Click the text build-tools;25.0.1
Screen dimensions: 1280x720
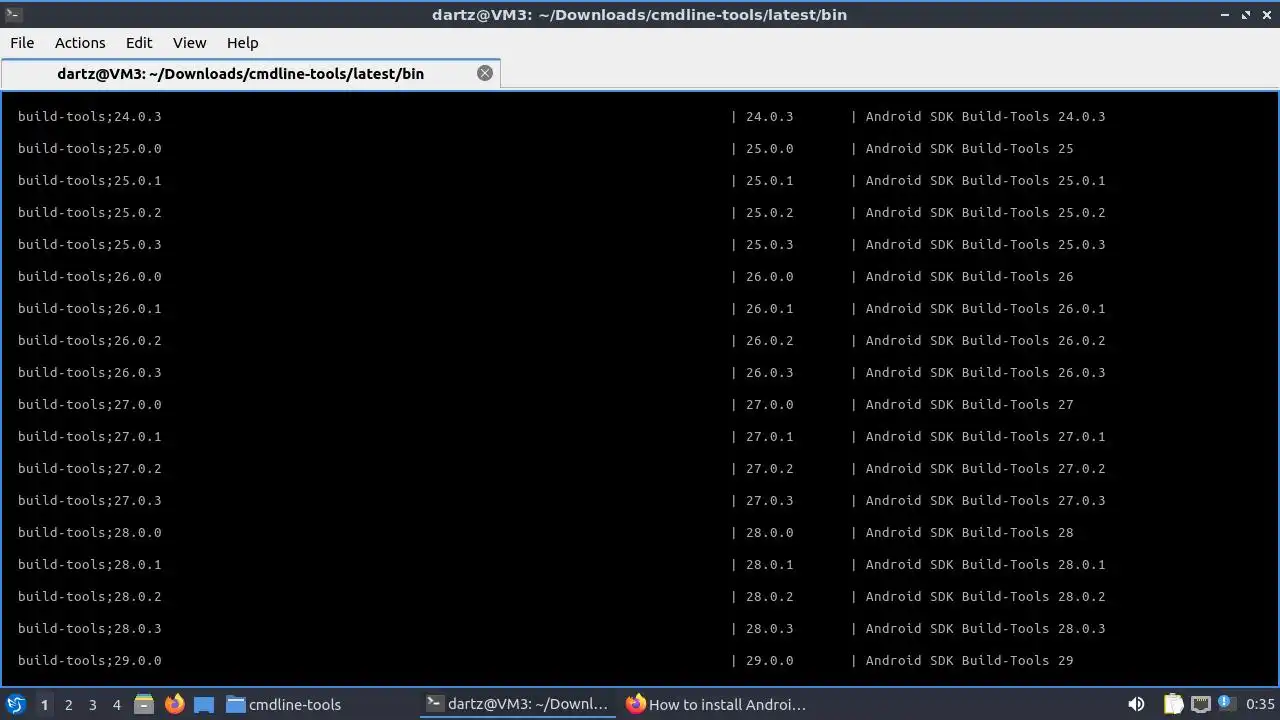click(x=90, y=181)
